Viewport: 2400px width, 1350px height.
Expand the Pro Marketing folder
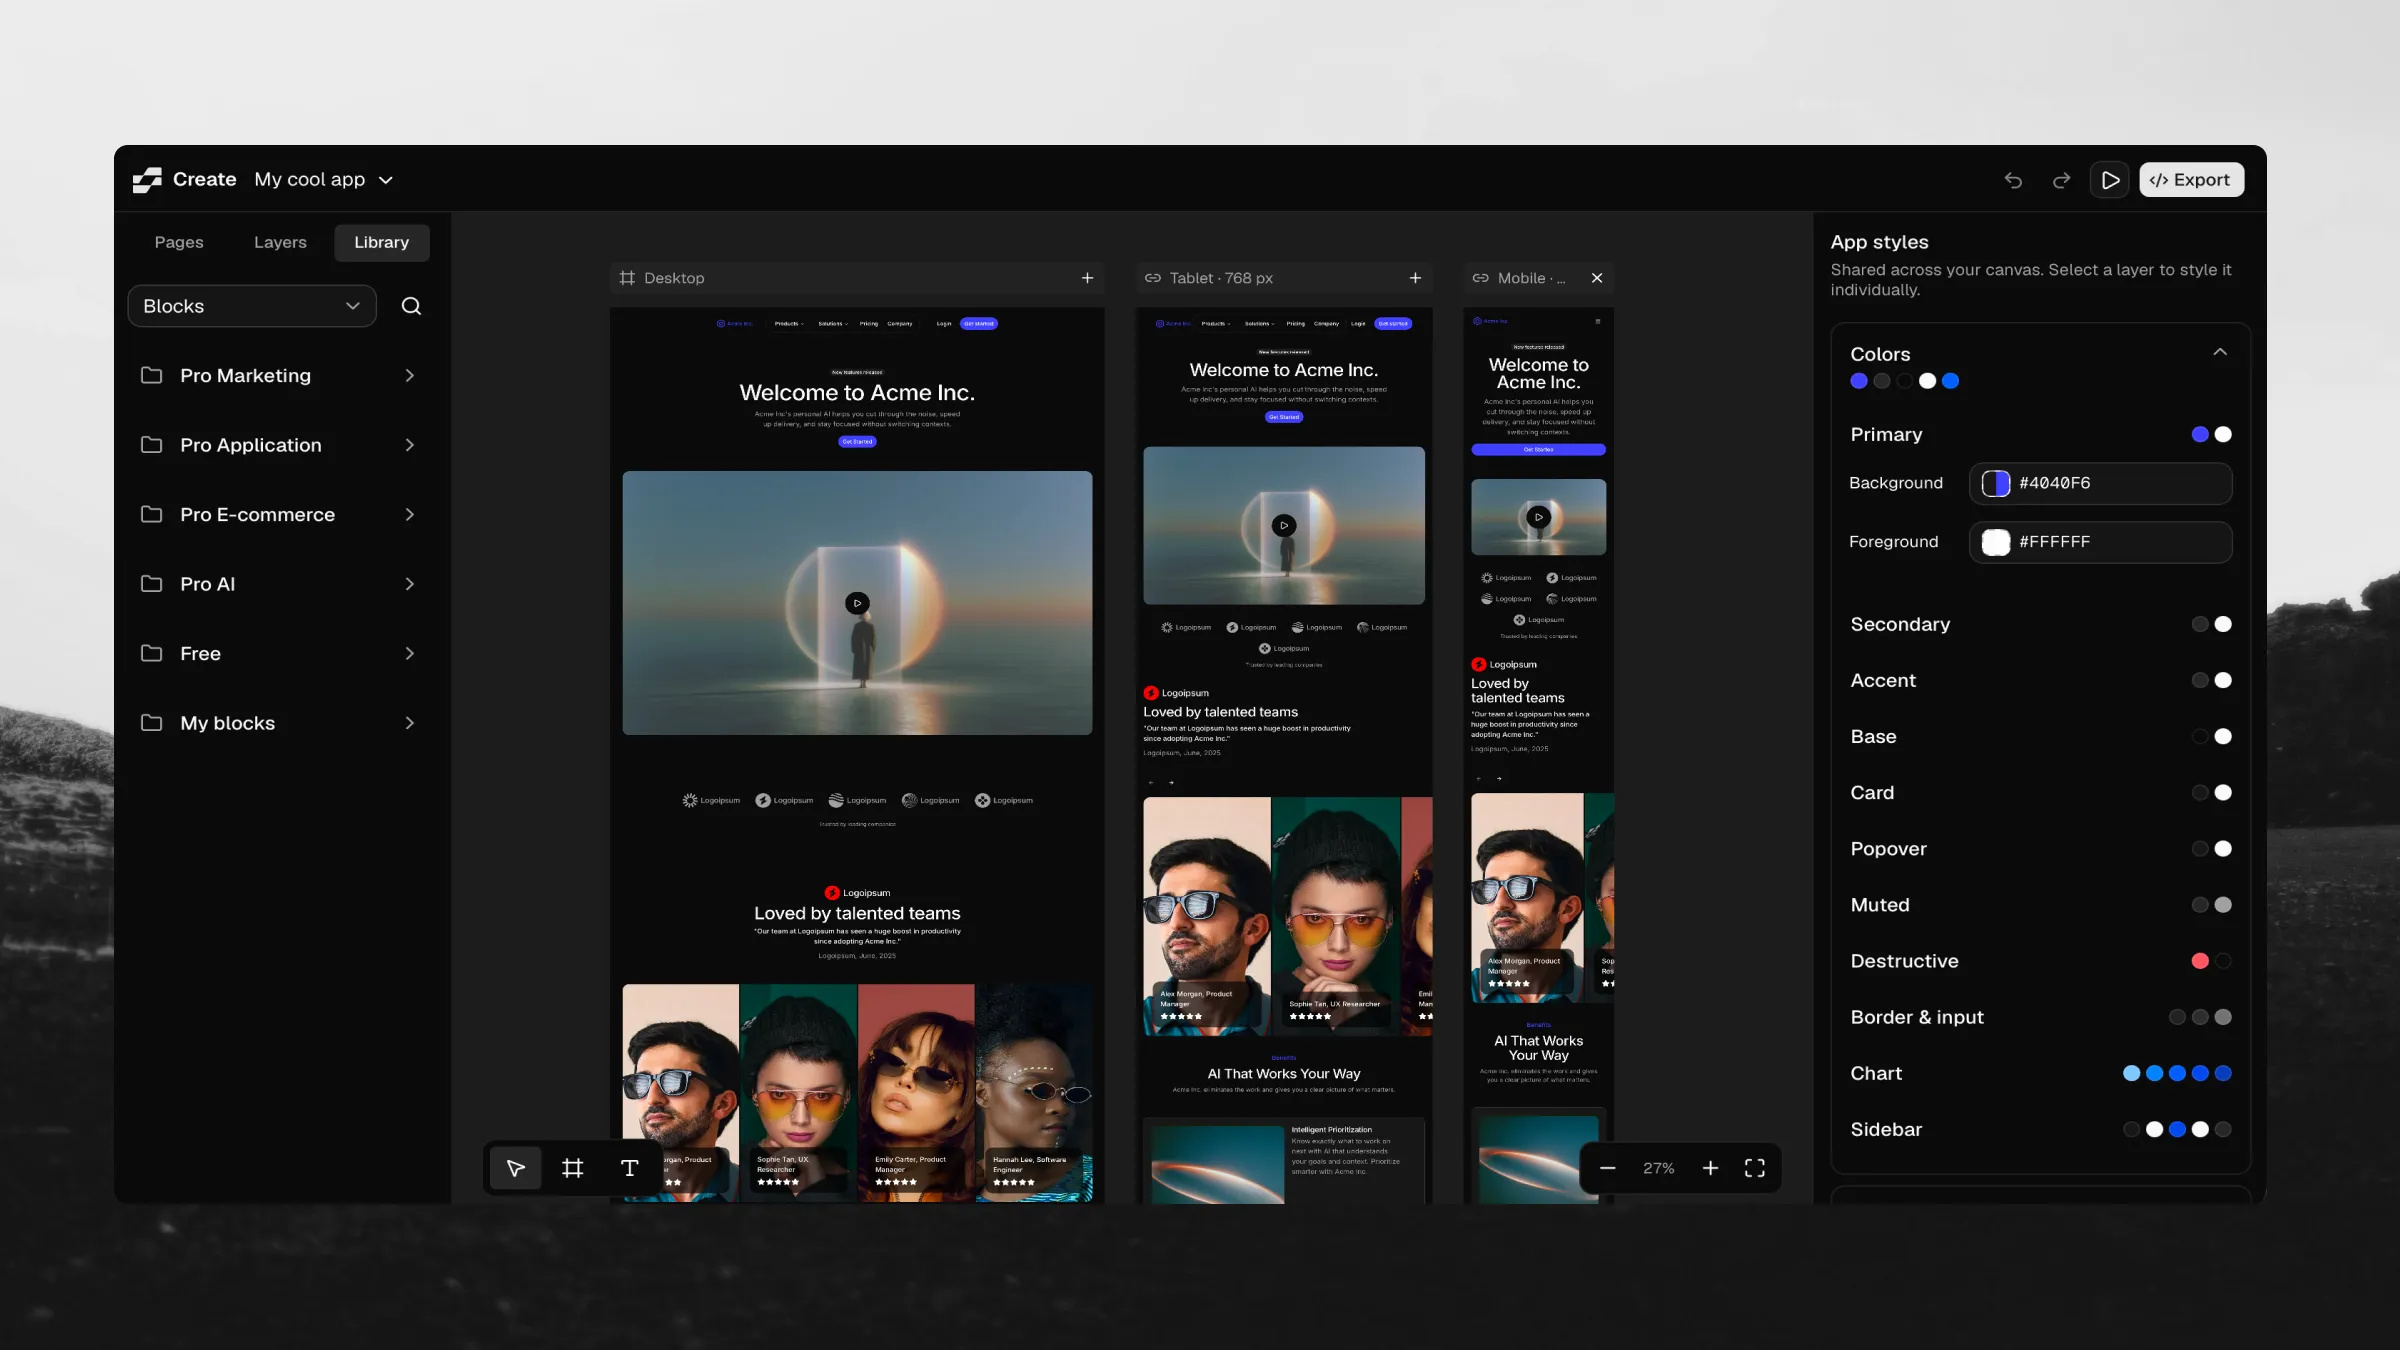tap(278, 376)
